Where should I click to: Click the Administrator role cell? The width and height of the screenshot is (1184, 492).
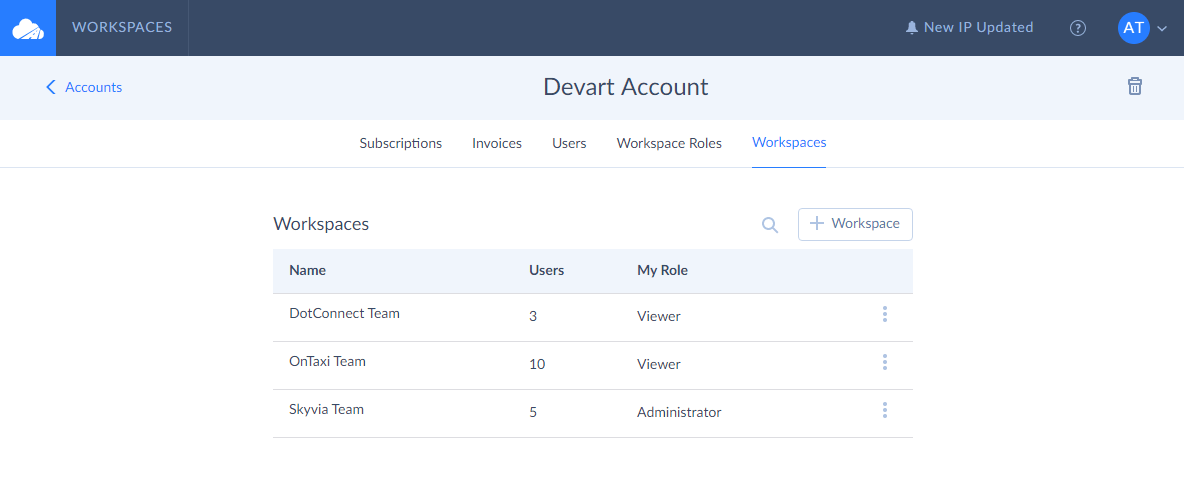(x=679, y=413)
